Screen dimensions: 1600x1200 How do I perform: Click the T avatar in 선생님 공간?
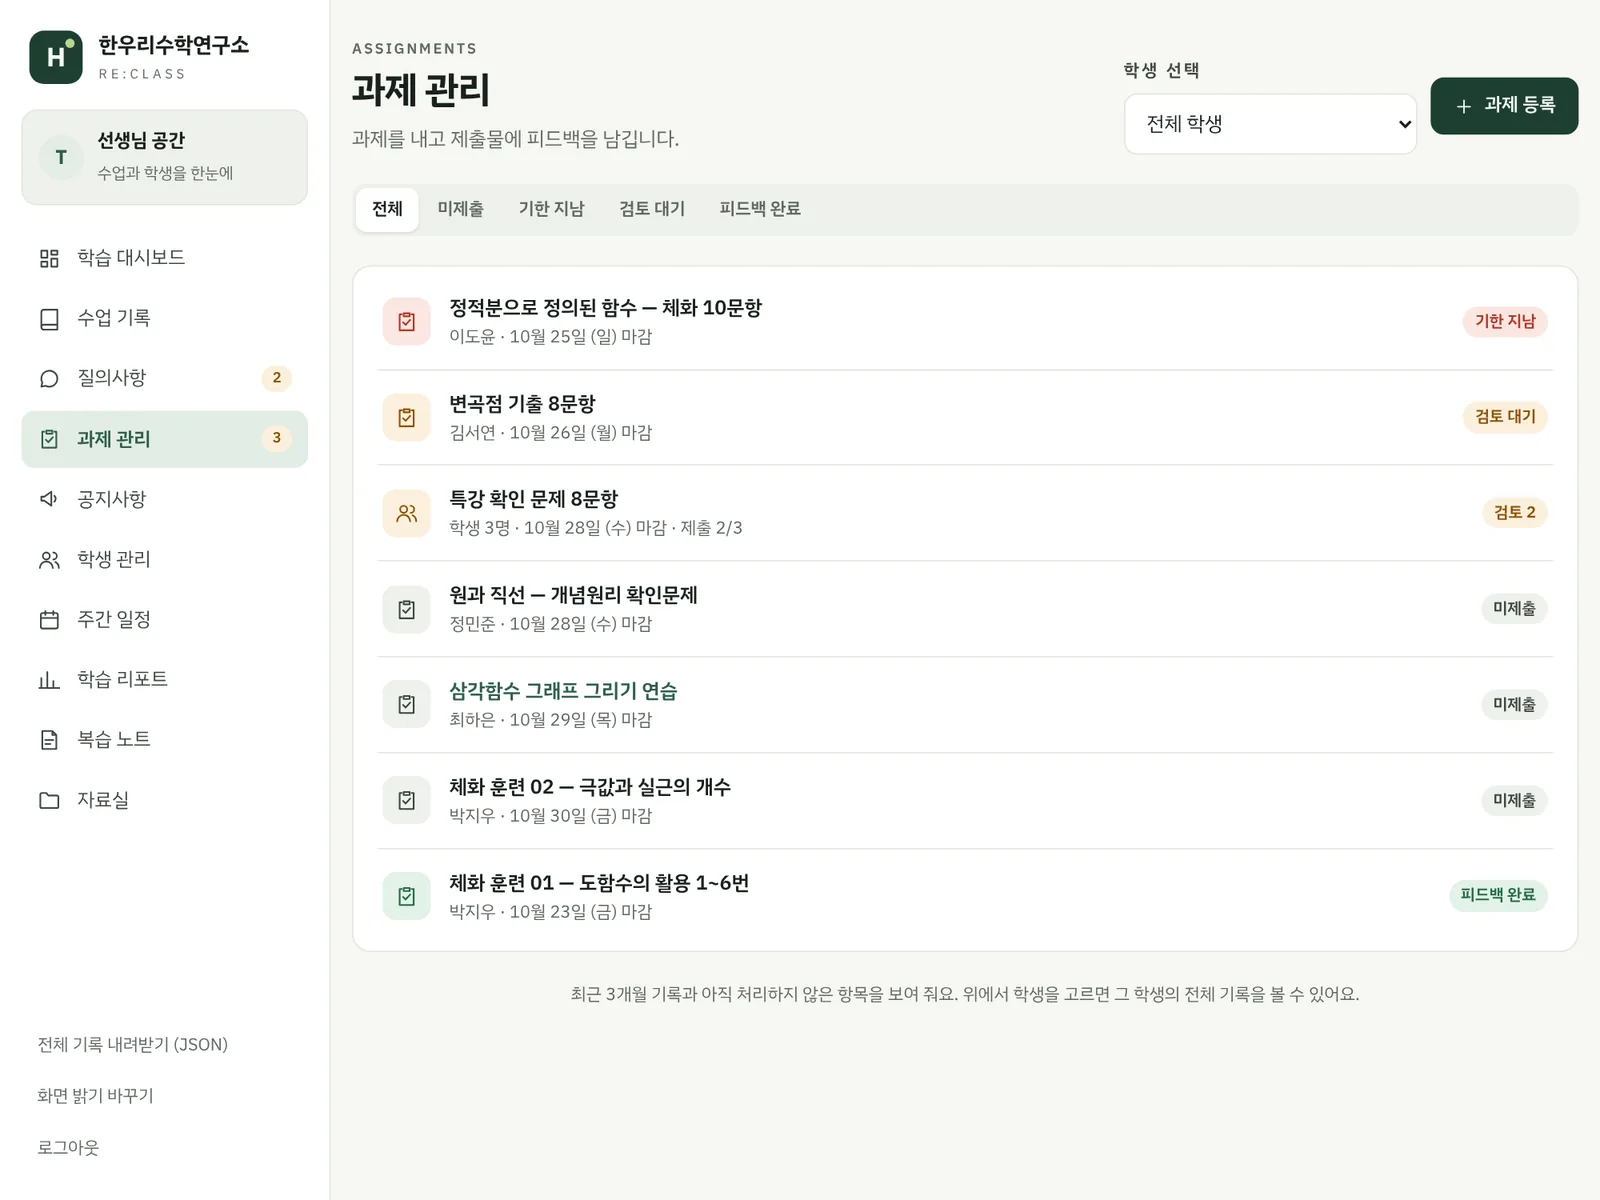(x=61, y=157)
